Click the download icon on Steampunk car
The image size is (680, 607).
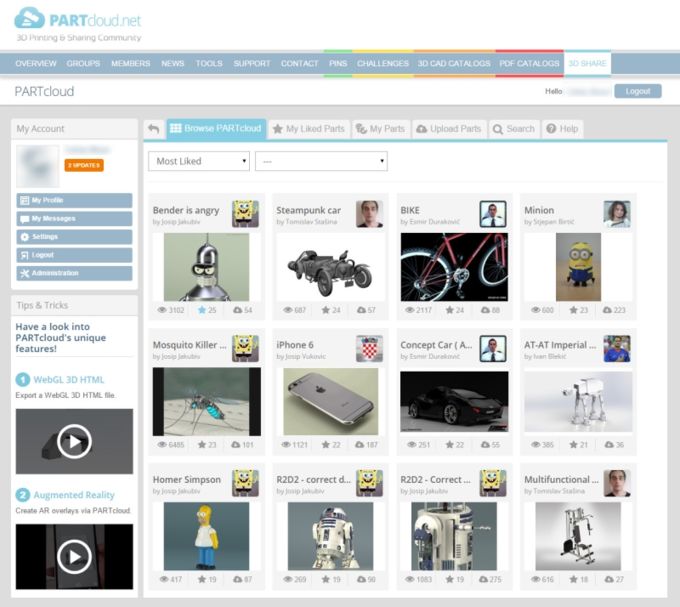[361, 310]
